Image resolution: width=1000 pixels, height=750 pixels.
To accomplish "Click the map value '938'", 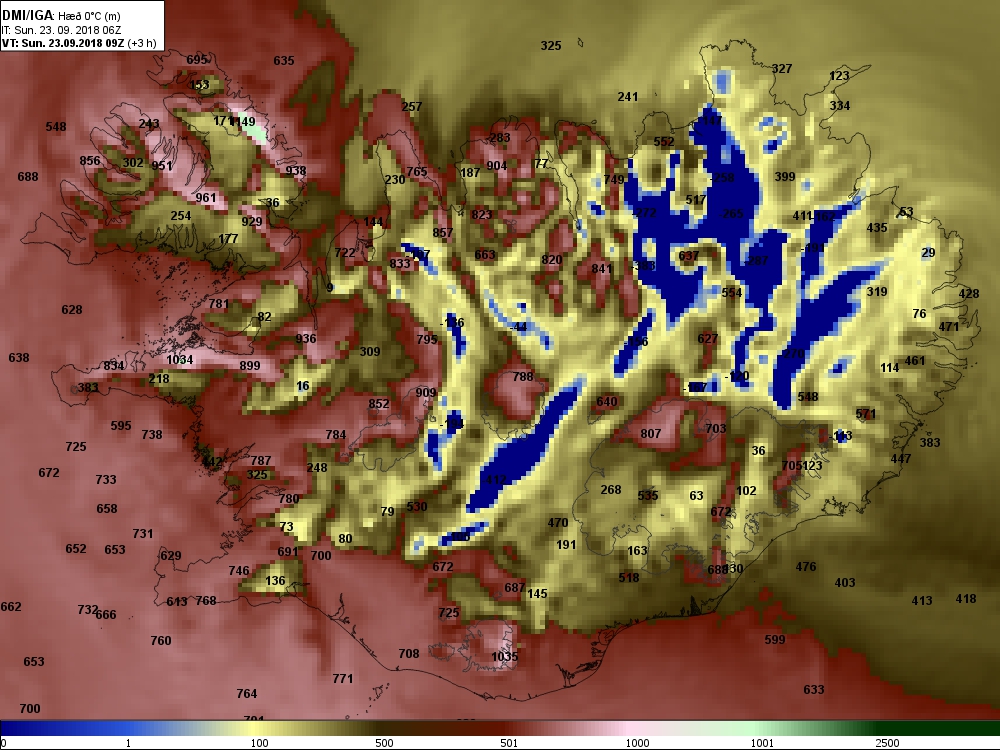I will [296, 170].
